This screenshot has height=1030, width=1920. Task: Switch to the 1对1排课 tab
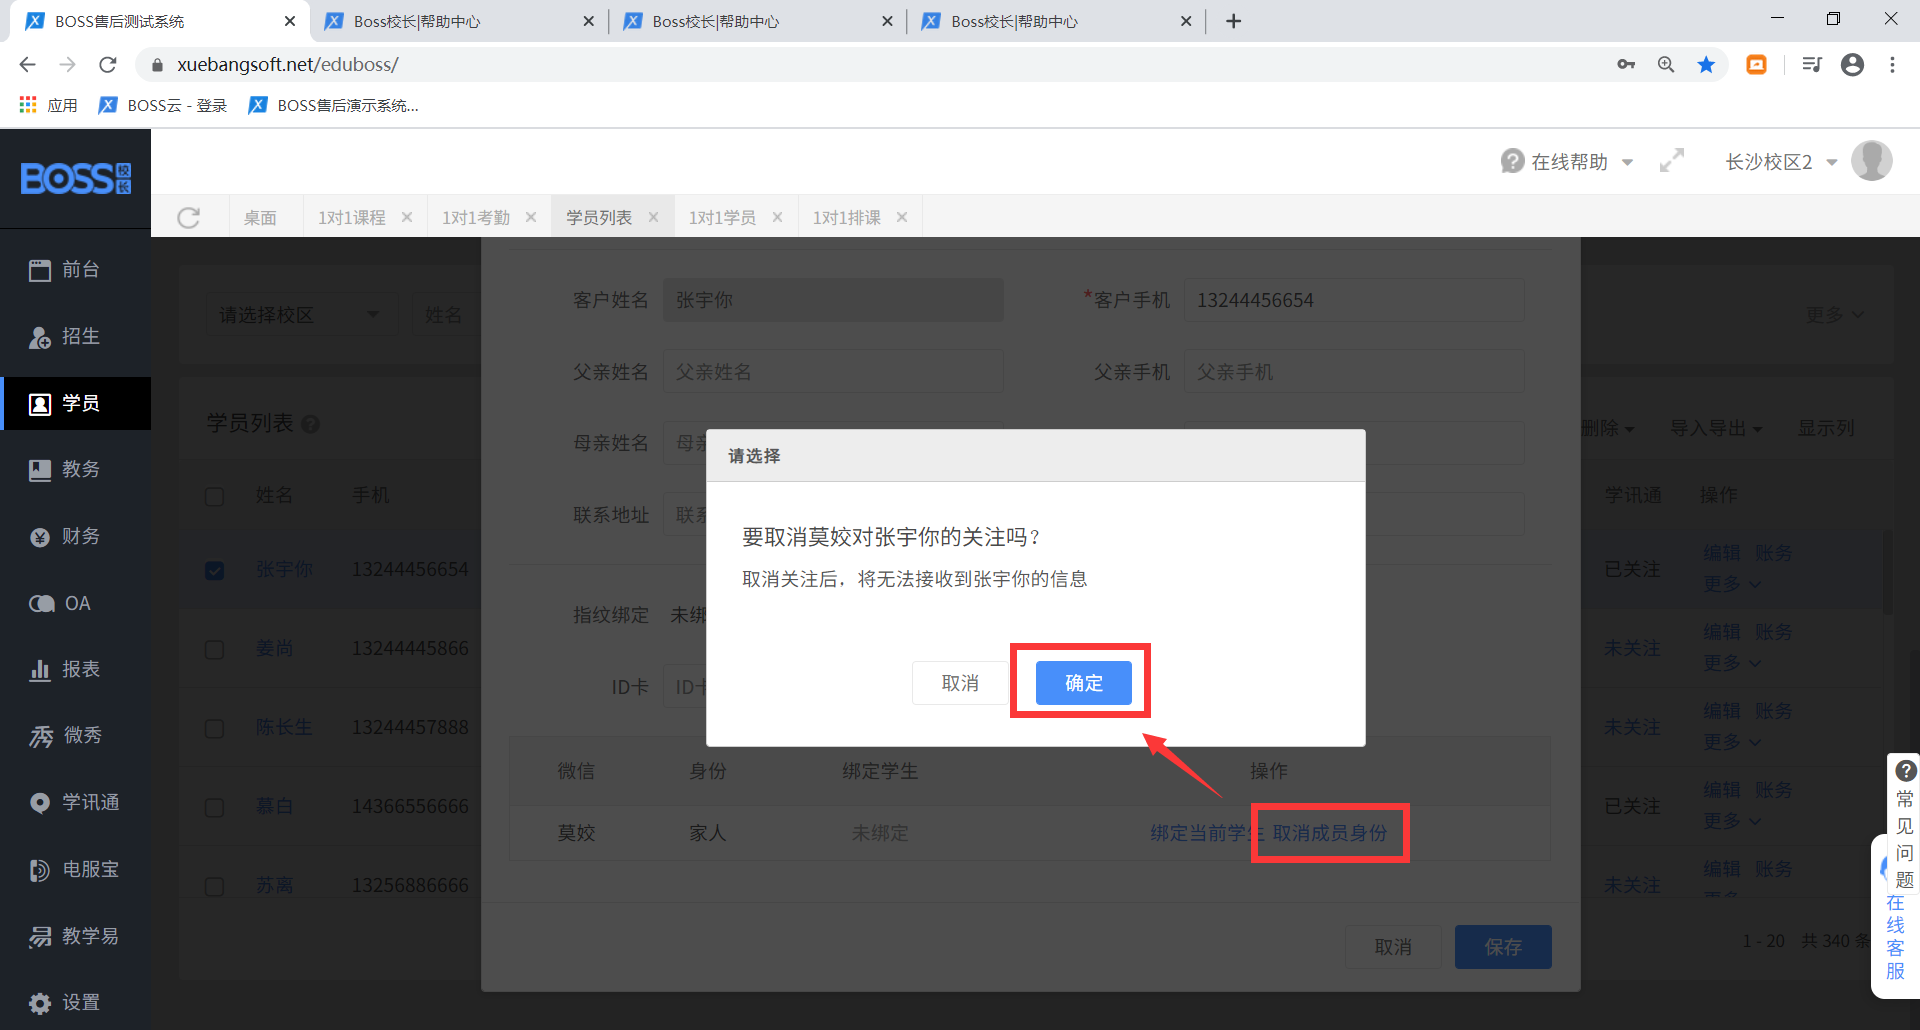846,218
